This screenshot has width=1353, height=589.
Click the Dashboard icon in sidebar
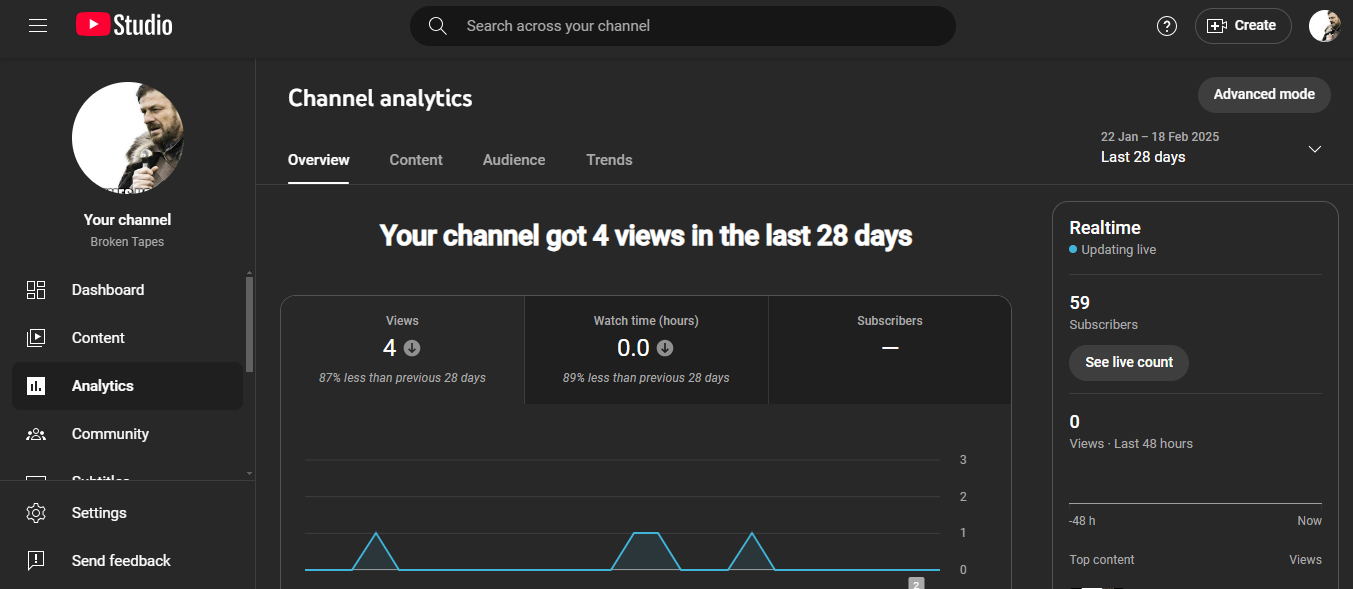click(x=36, y=290)
